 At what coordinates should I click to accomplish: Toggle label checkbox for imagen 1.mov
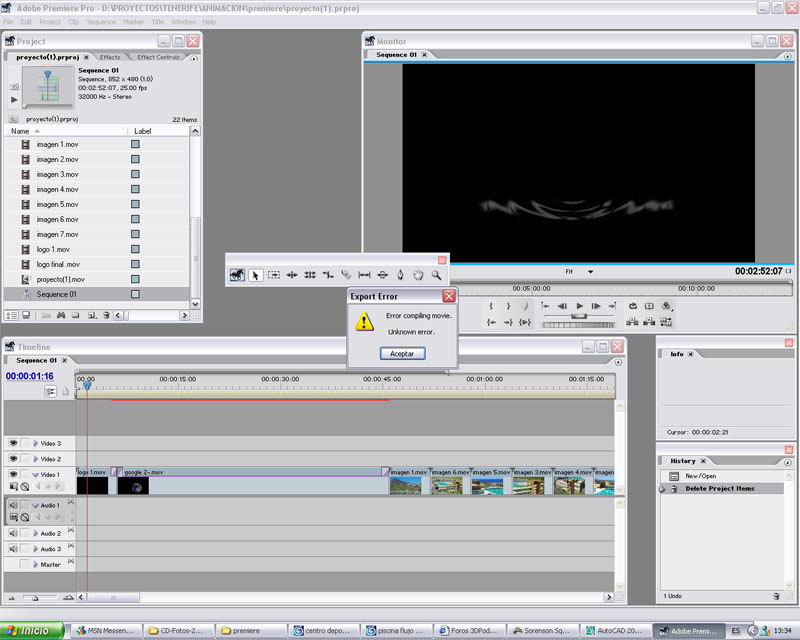135,144
